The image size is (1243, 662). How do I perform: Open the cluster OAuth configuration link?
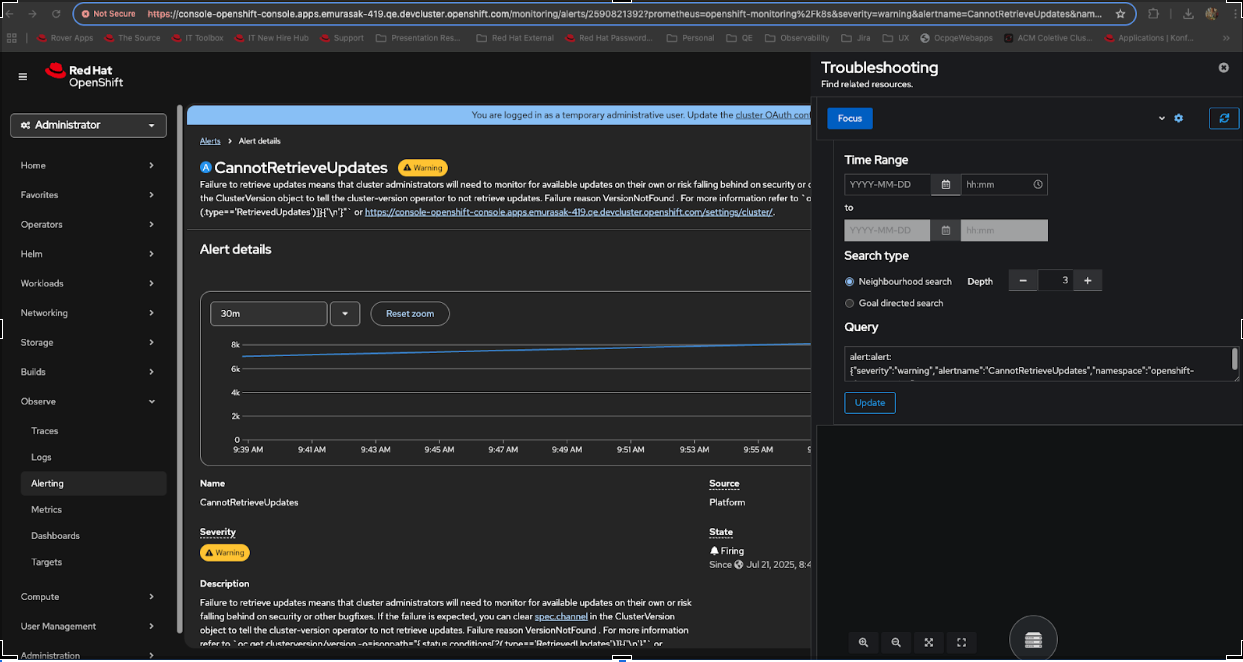(x=772, y=115)
